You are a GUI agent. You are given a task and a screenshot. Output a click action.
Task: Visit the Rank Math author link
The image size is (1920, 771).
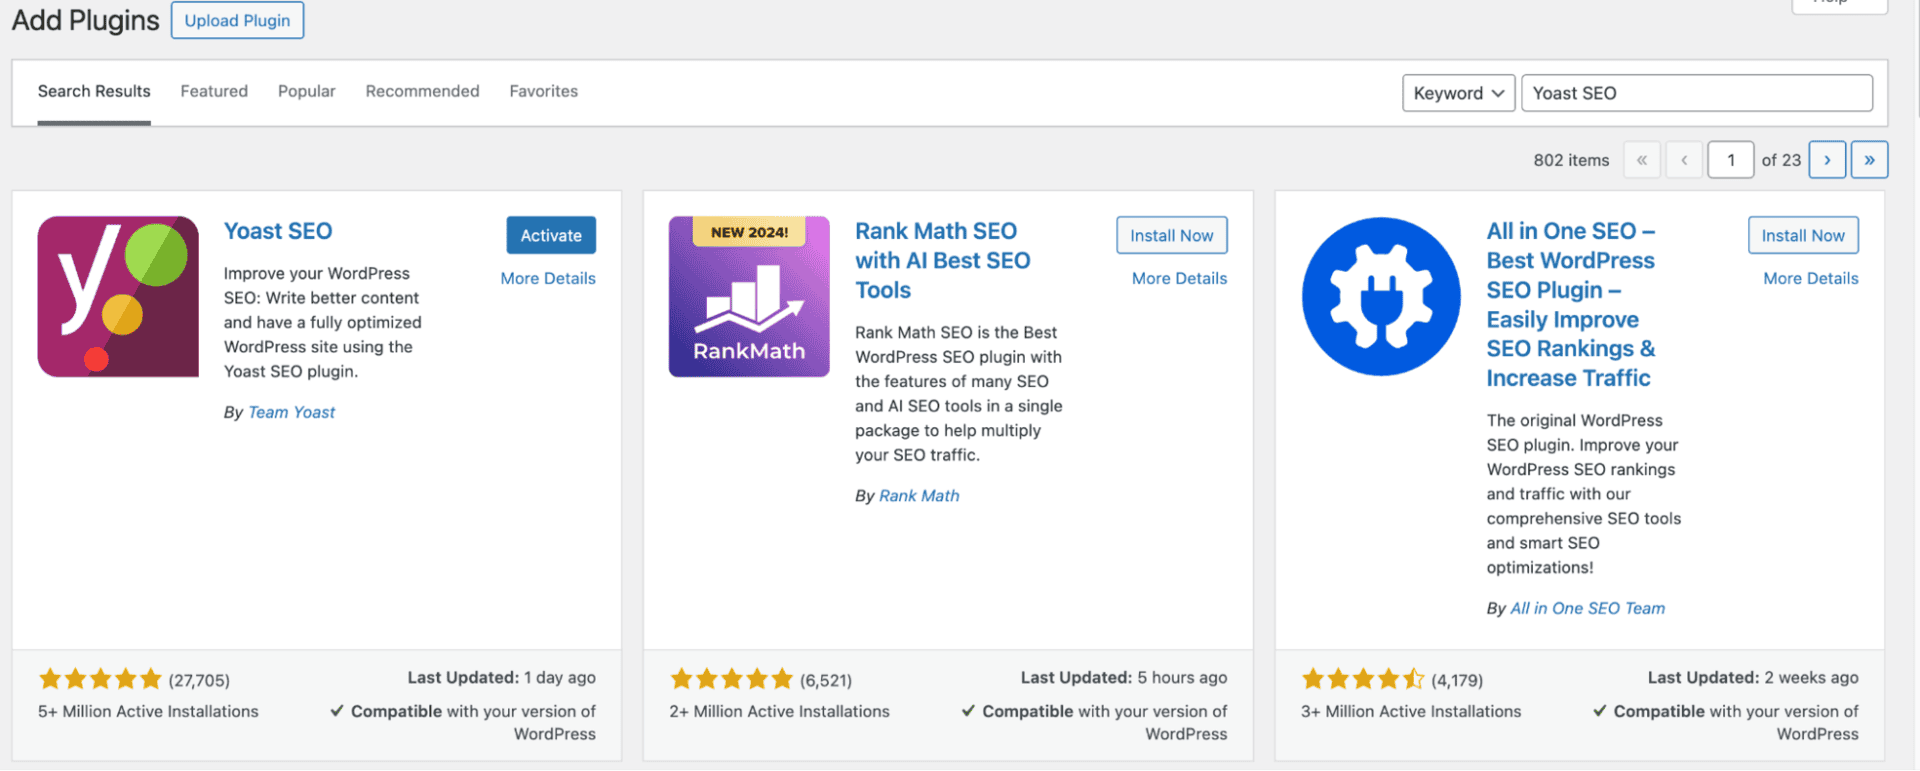919,495
